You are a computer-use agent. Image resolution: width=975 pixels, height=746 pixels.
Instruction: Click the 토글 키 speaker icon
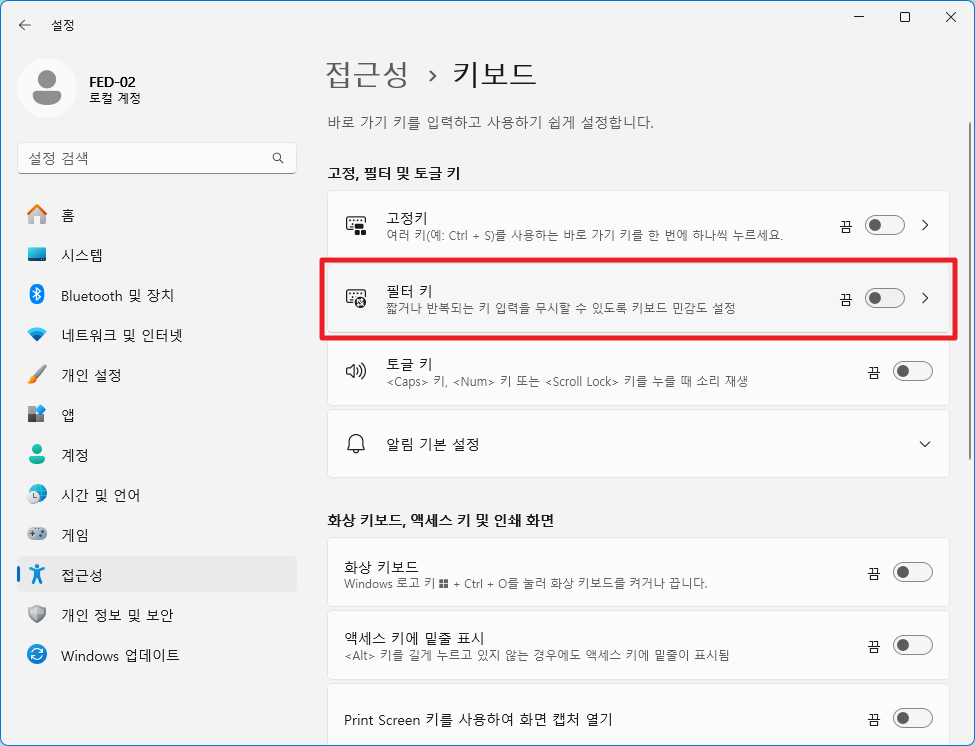(356, 371)
